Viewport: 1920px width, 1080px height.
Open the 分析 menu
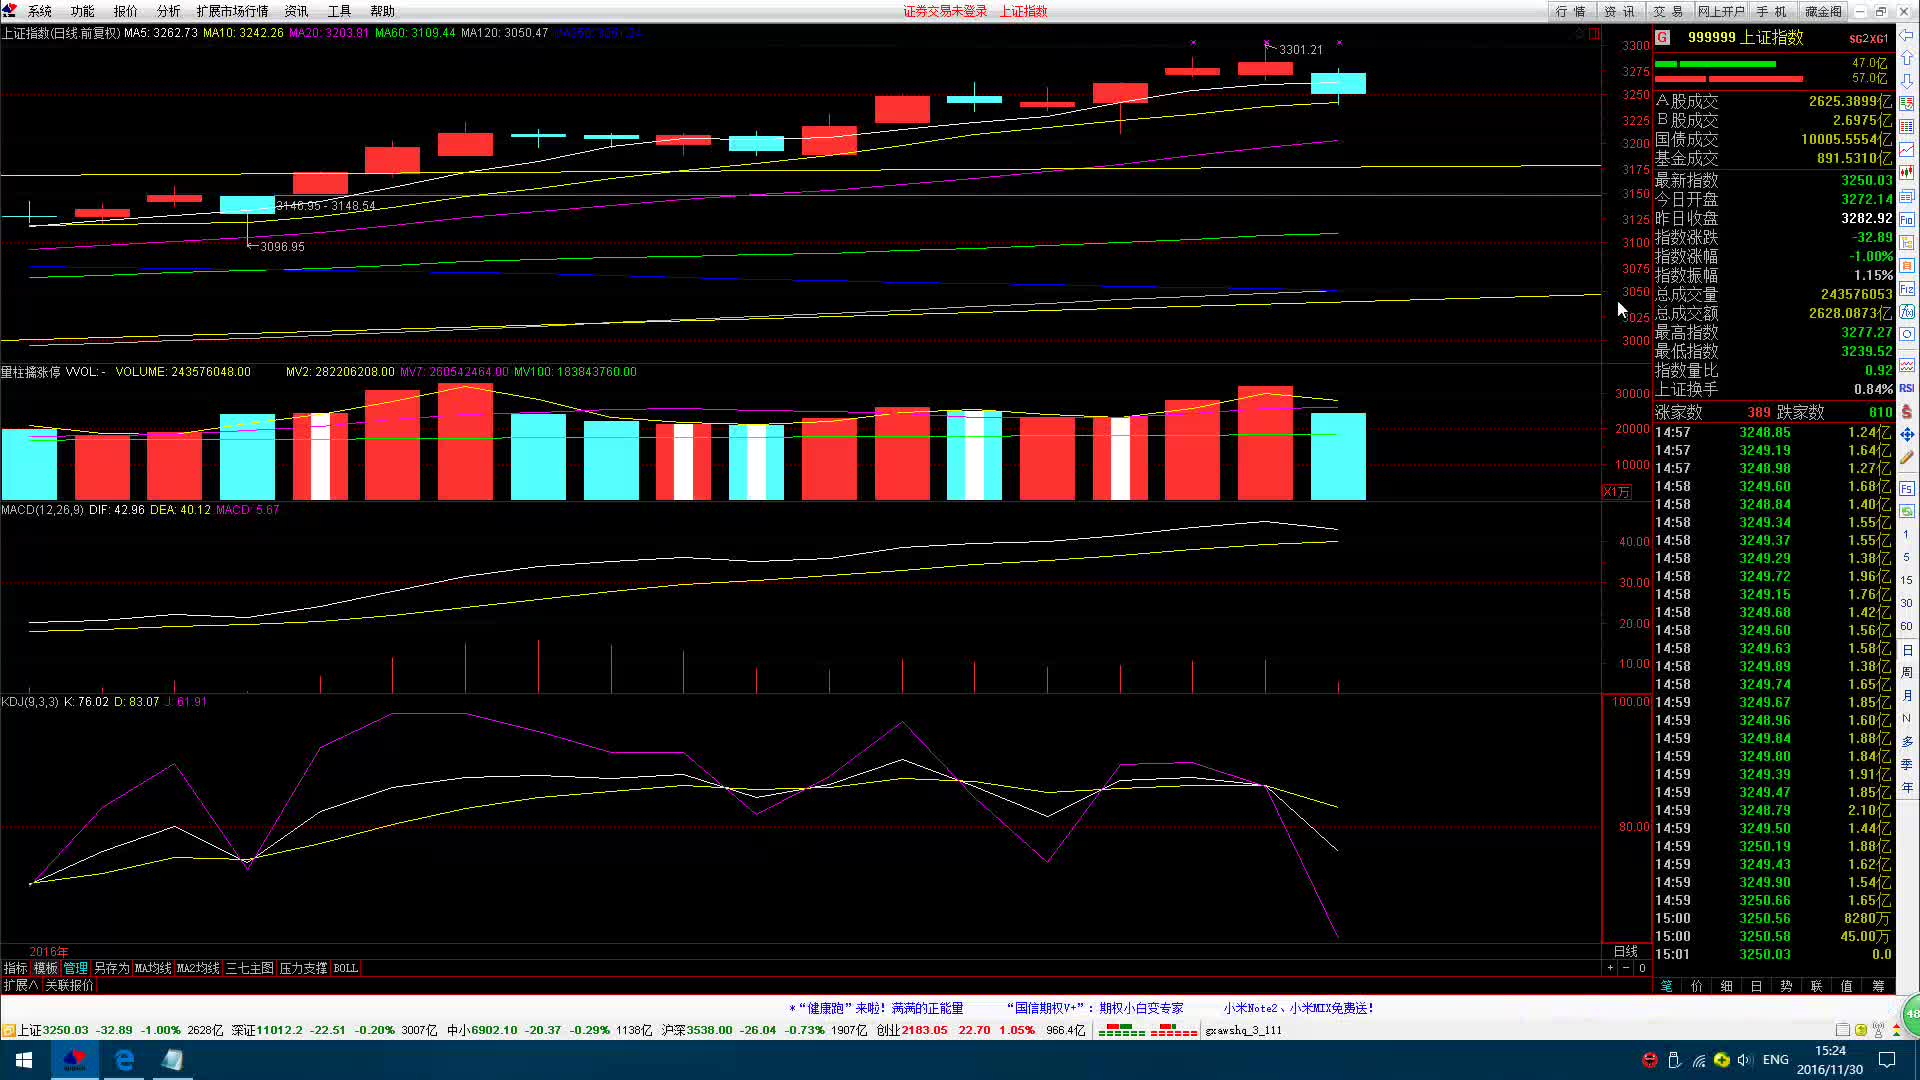coord(169,11)
